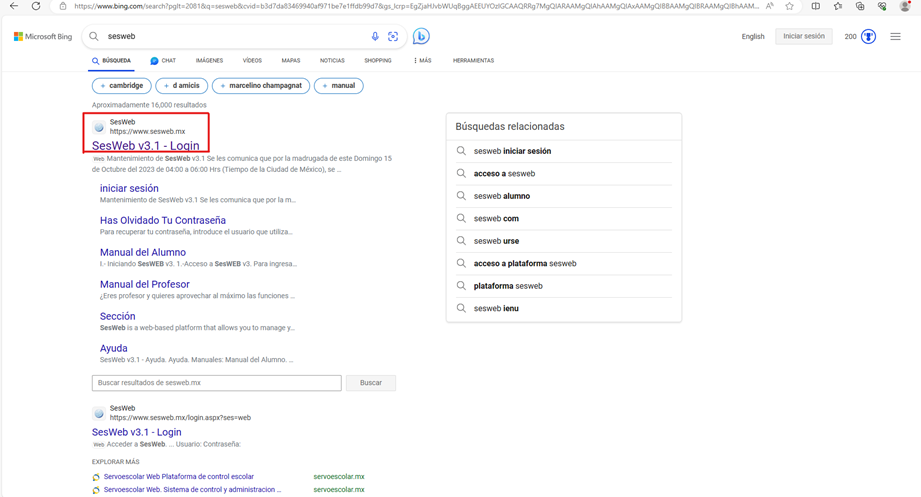
Task: Search related 'acceso a plataforma sesweb'
Action: (525, 263)
